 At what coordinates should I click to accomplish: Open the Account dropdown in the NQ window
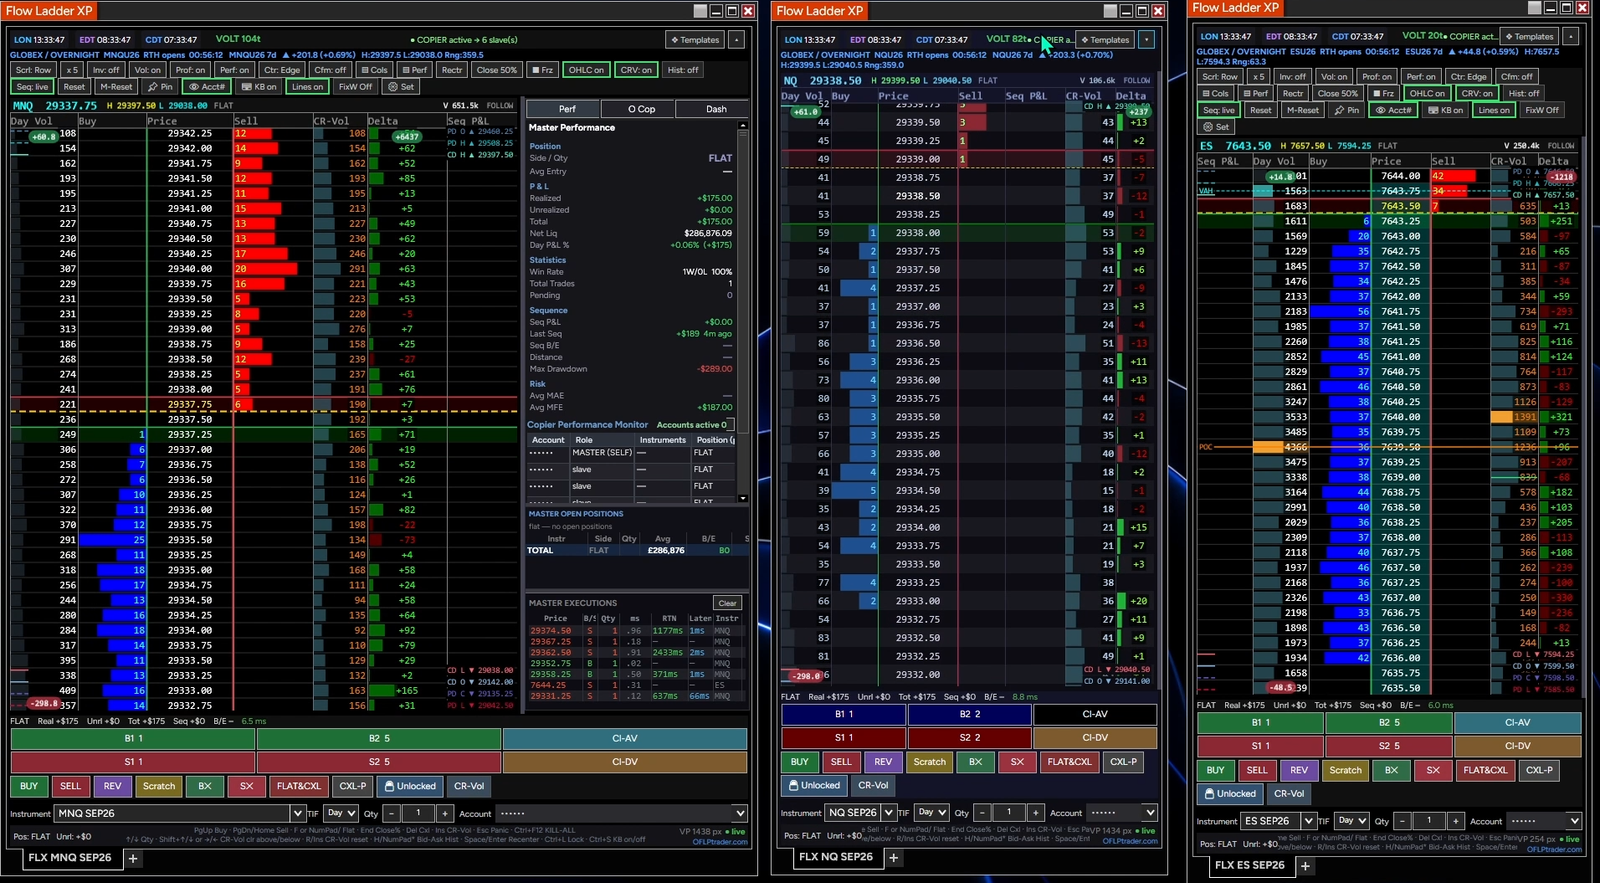click(x=1121, y=812)
